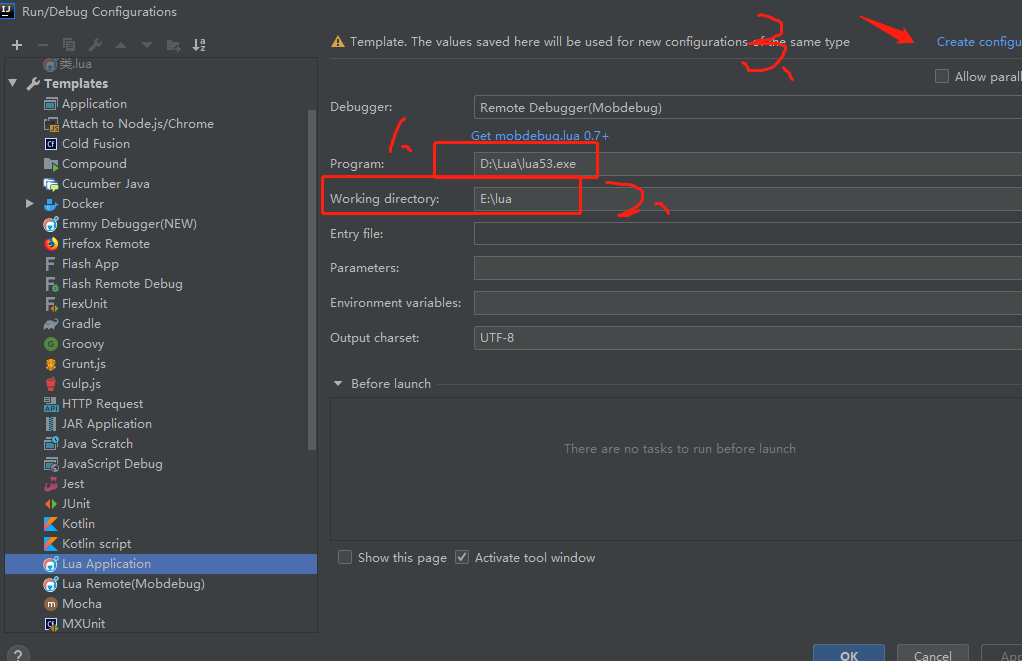Create new folder via toolbar icon
Image resolution: width=1022 pixels, height=661 pixels.
pos(173,45)
